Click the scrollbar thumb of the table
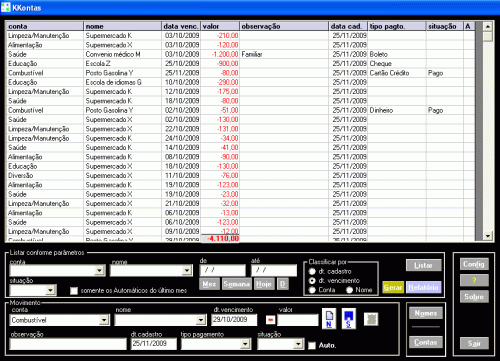Viewport: 500px width, 361px height. point(488,36)
